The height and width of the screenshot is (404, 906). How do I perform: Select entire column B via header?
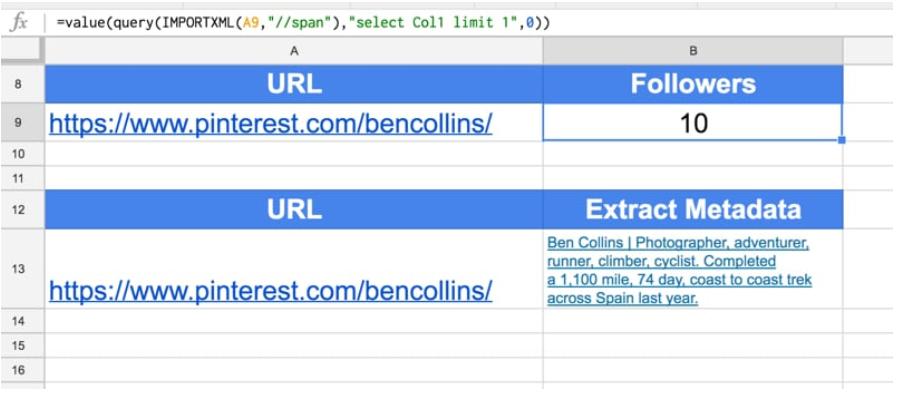(x=692, y=50)
